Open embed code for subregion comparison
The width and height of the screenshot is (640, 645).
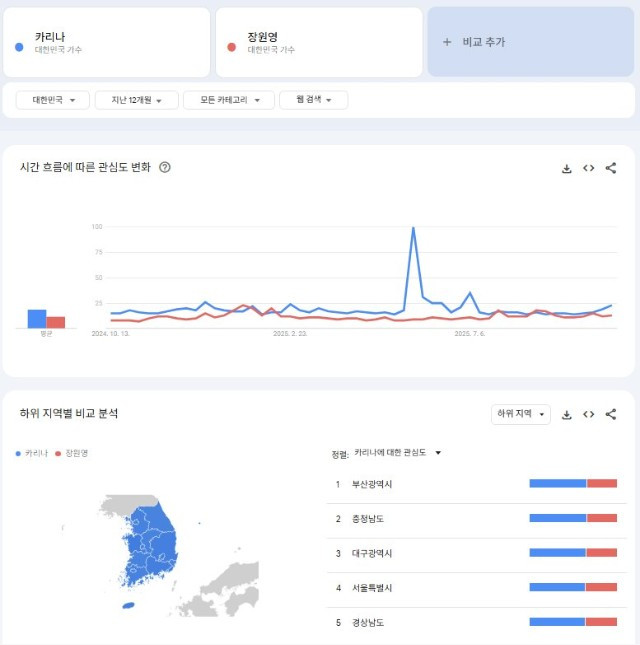click(589, 414)
